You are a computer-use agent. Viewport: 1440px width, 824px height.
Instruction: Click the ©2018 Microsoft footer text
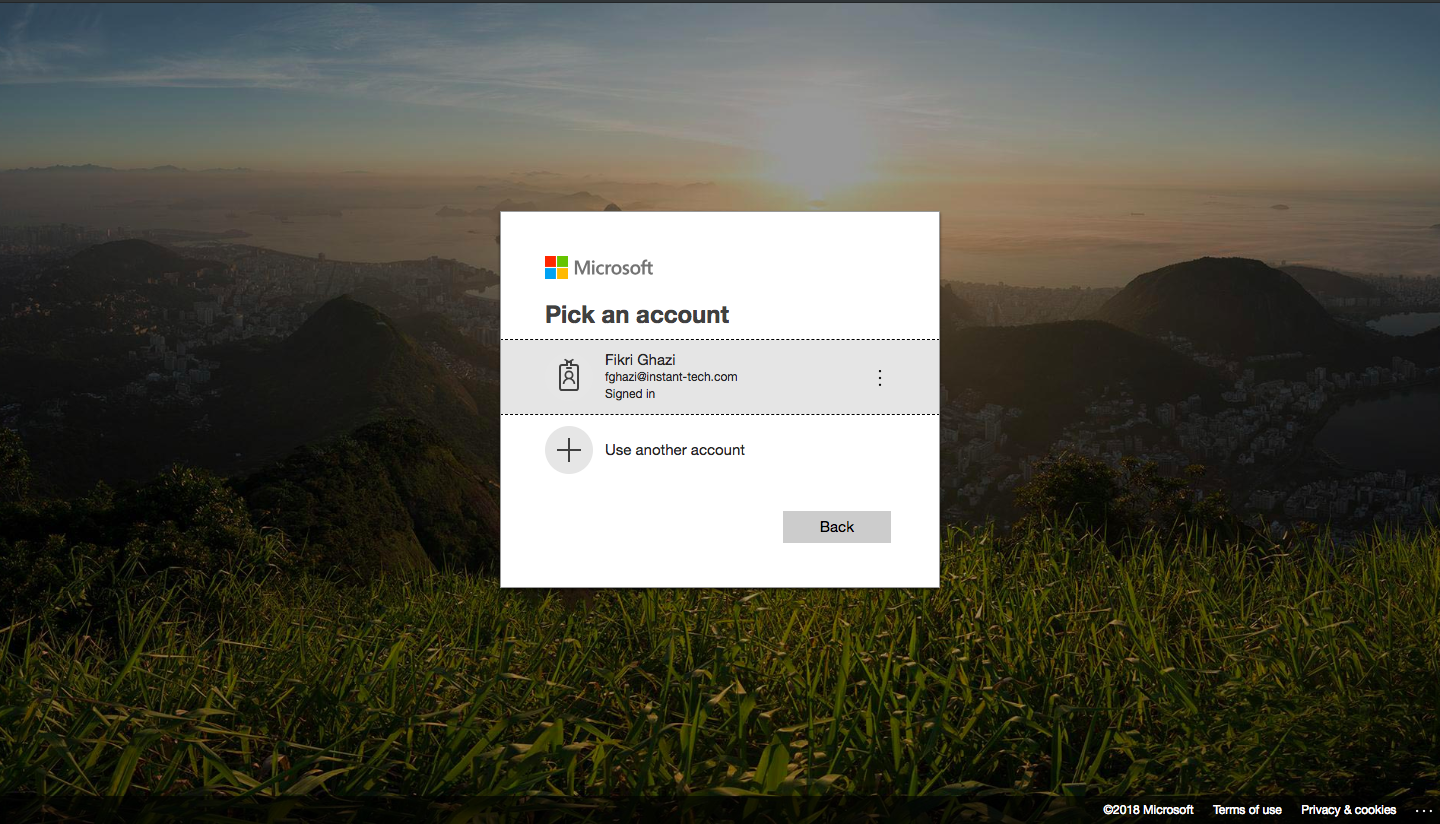click(x=1148, y=810)
